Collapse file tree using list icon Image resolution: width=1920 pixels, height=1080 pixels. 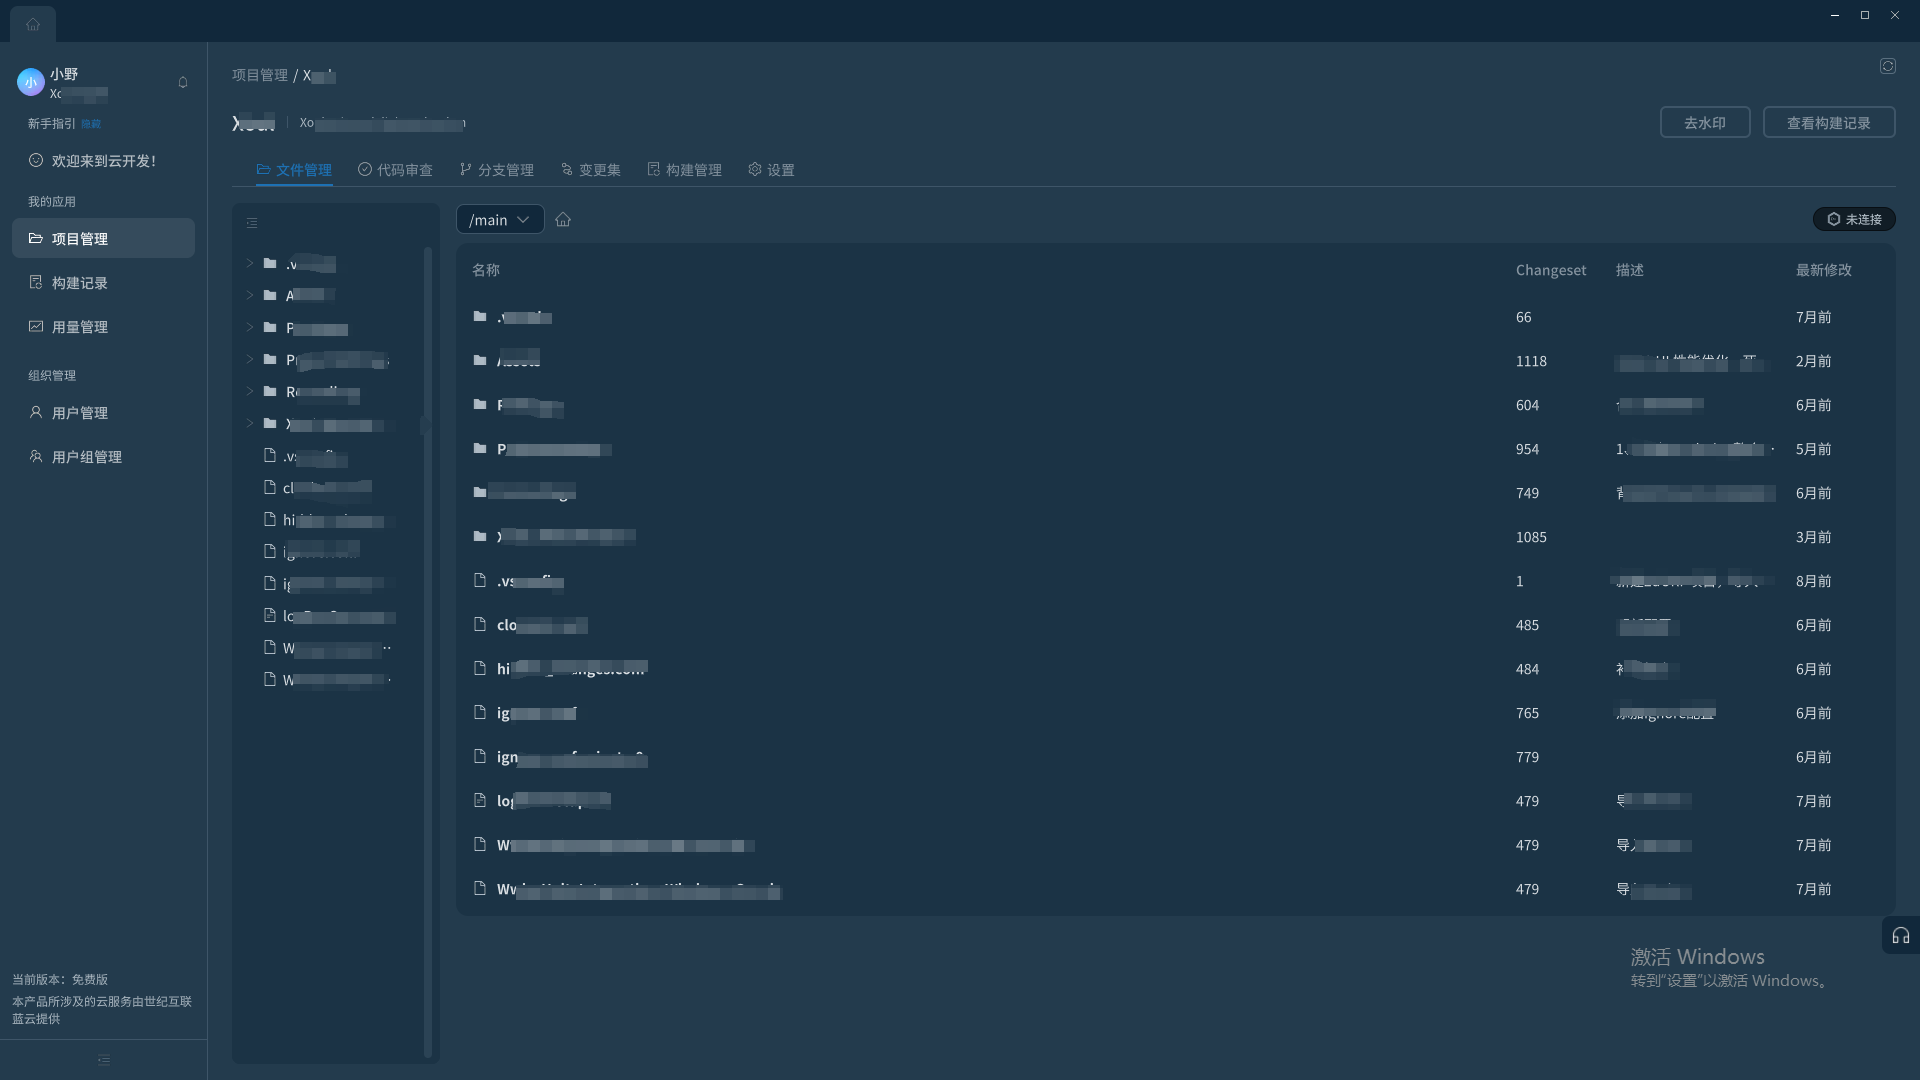(252, 223)
